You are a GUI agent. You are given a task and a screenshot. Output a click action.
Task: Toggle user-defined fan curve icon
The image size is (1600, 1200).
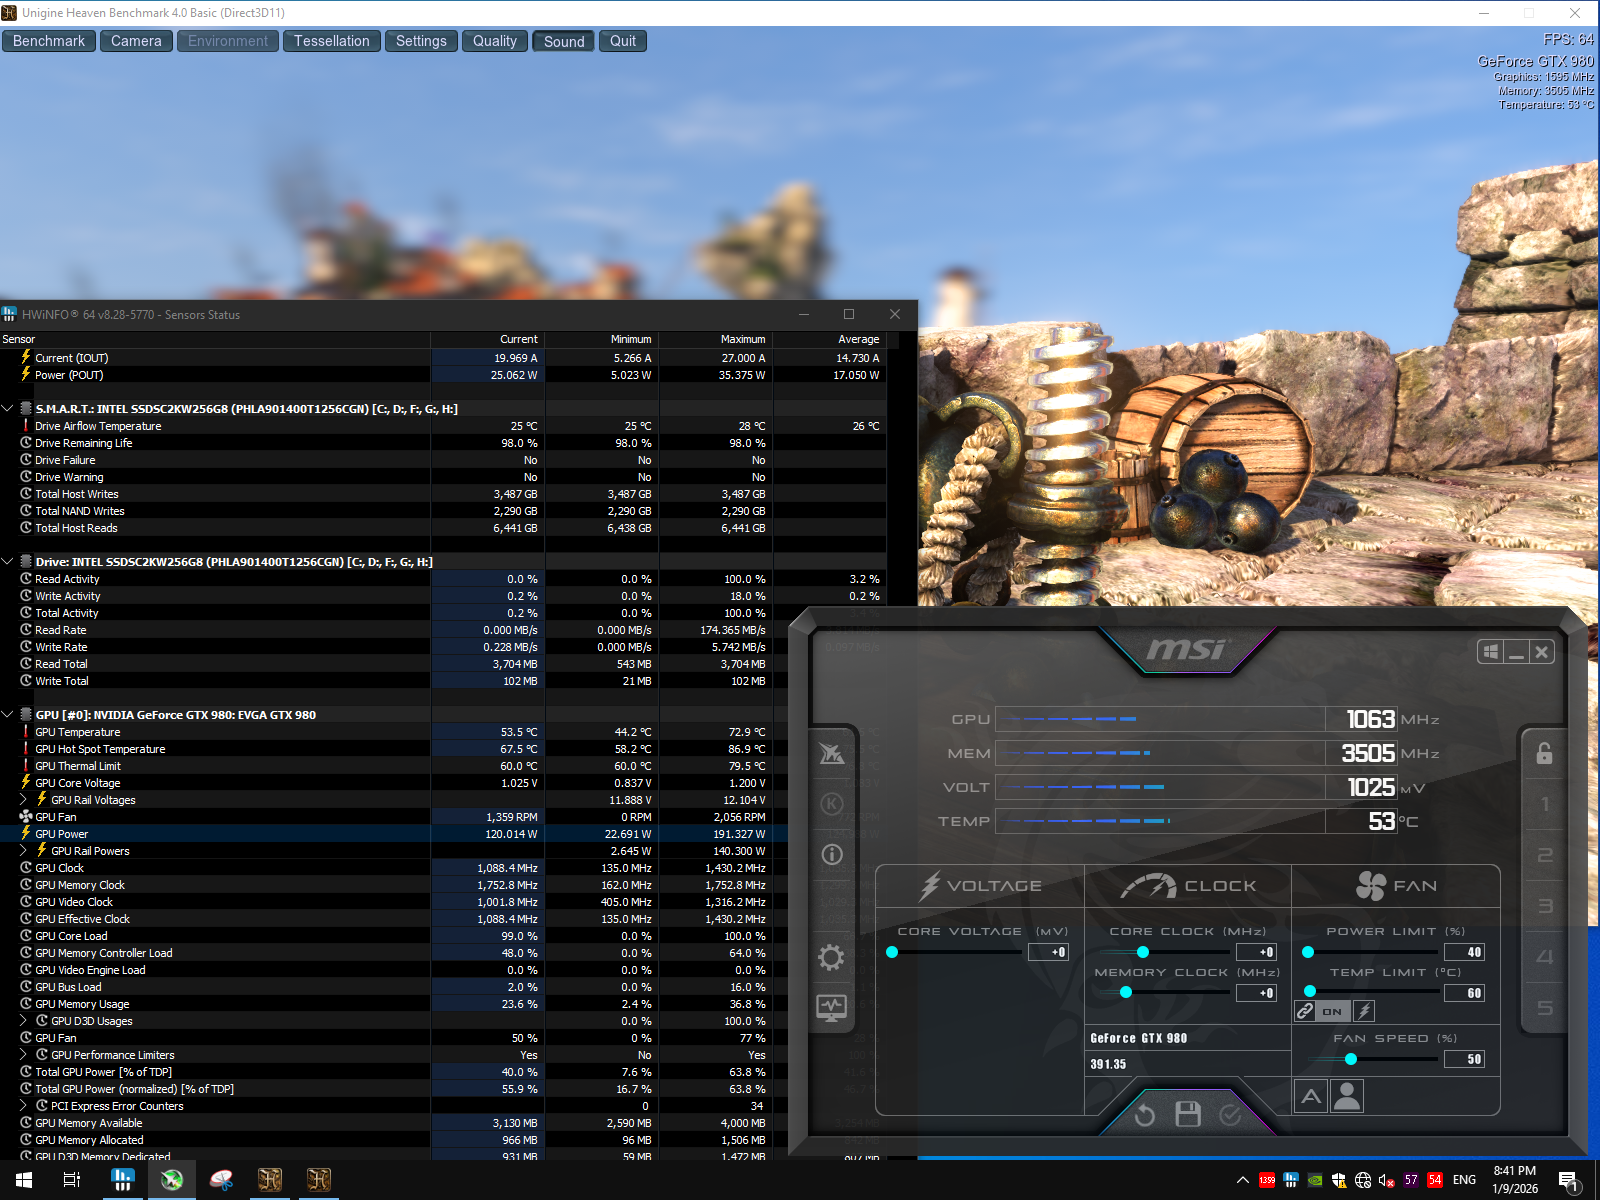1347,1097
